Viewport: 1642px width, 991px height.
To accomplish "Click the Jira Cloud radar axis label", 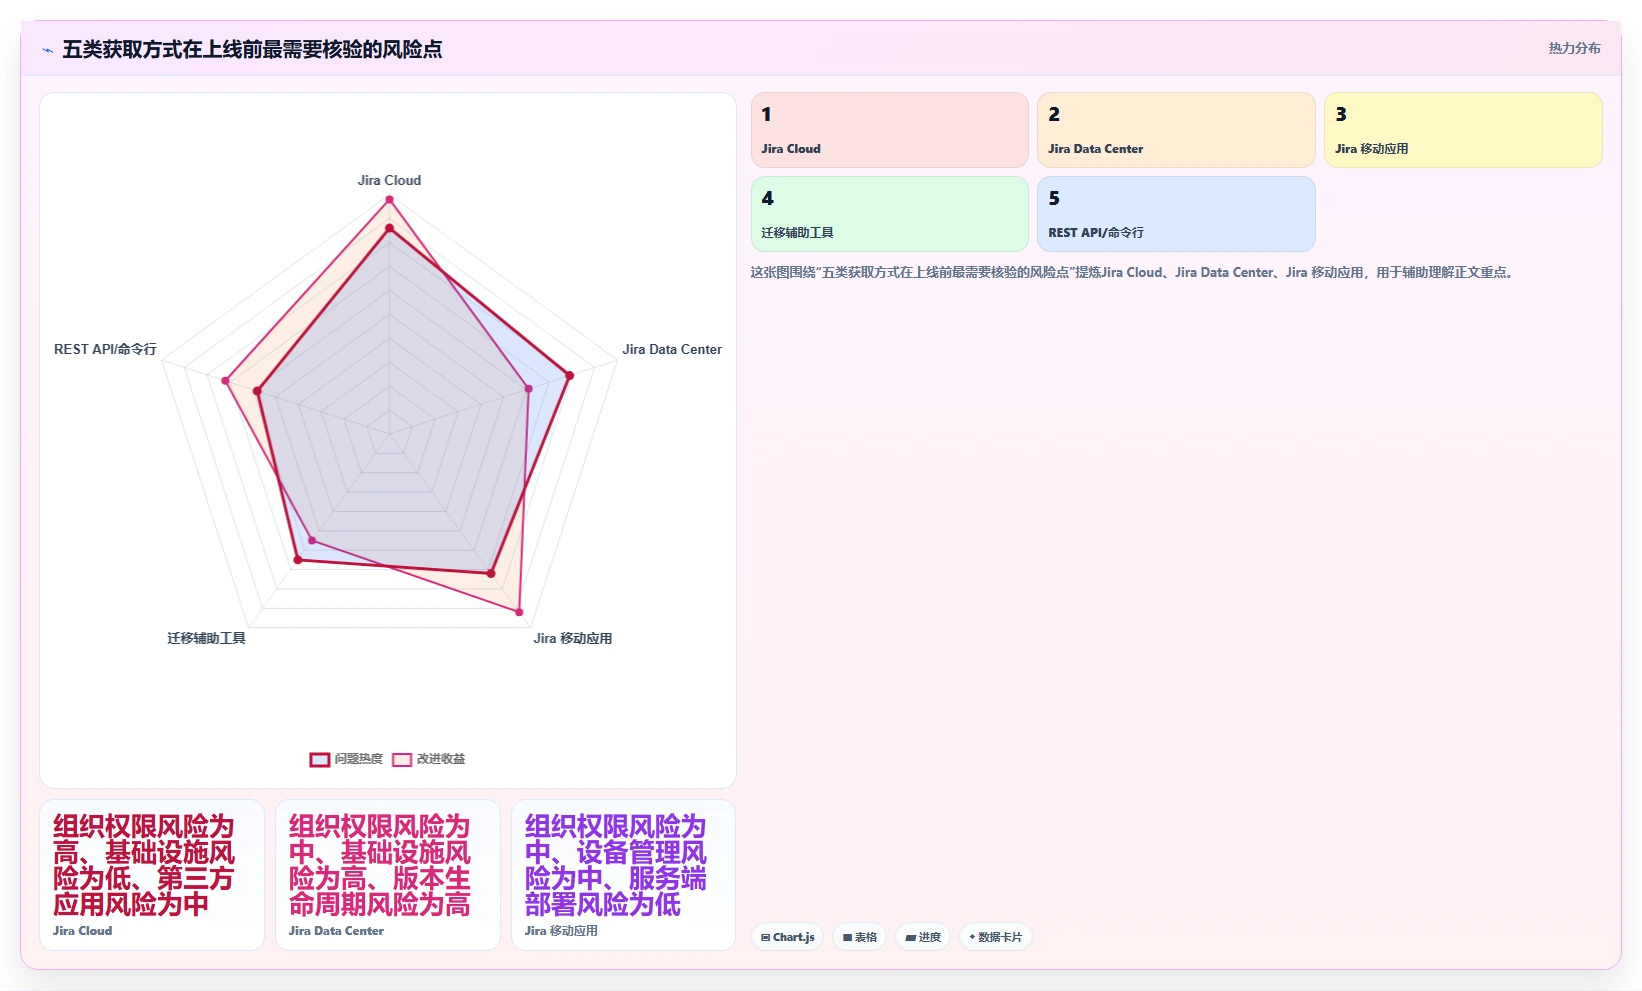I will [x=389, y=181].
